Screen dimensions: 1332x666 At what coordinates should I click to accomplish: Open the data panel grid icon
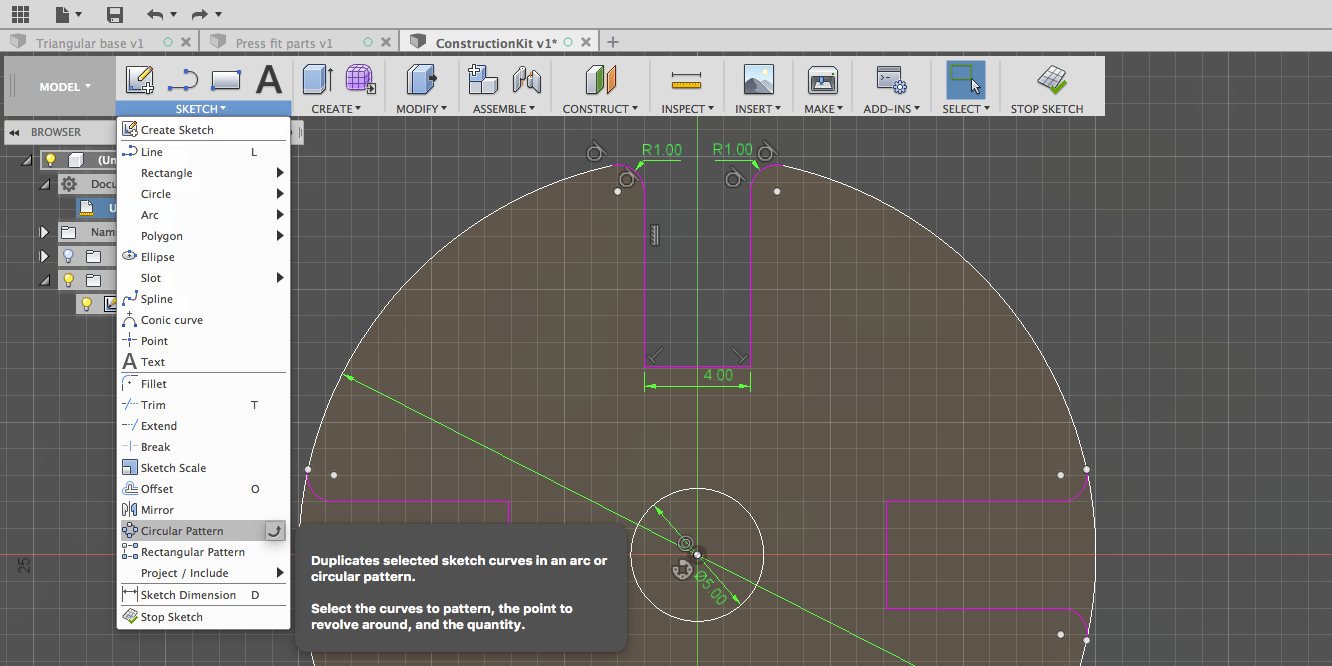point(20,14)
